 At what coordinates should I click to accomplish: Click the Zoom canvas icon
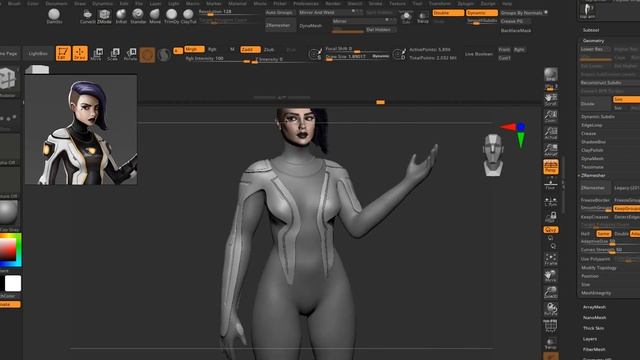pyautogui.click(x=551, y=116)
